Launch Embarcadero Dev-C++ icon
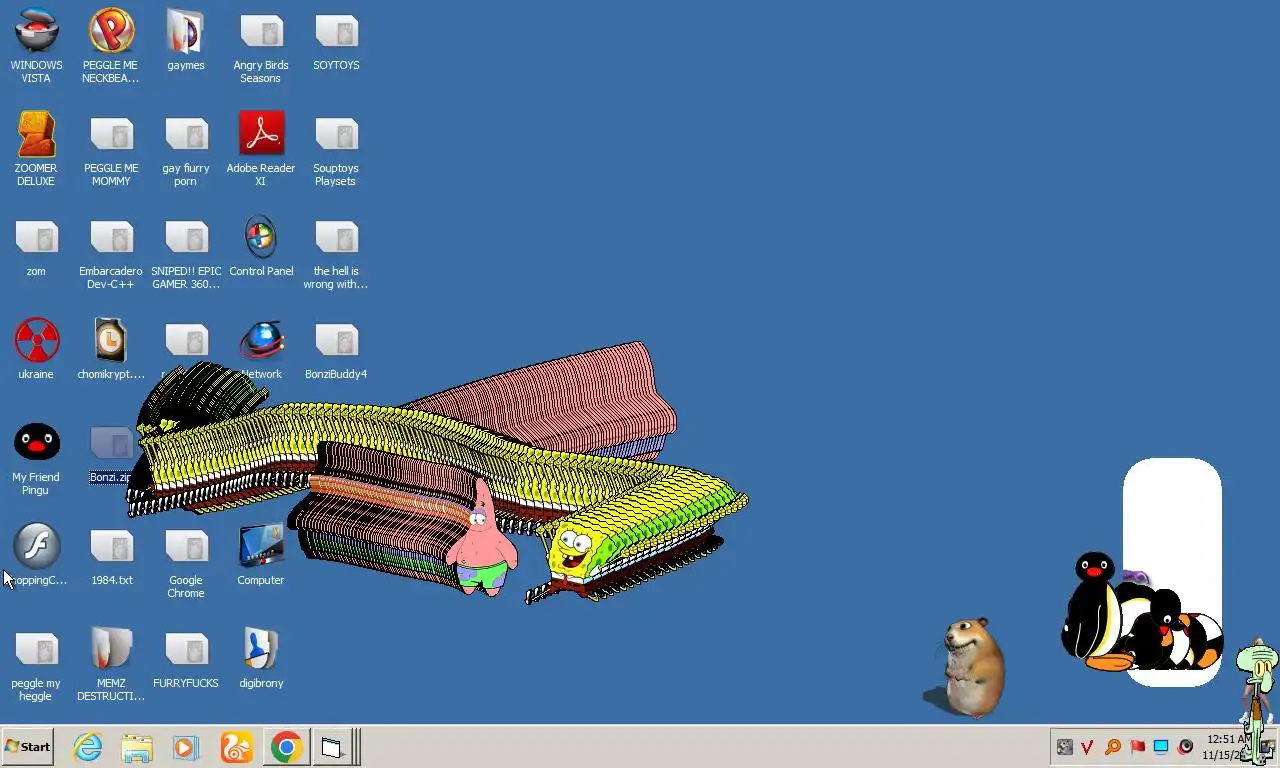Screen dimensions: 1280x768 coord(111,252)
